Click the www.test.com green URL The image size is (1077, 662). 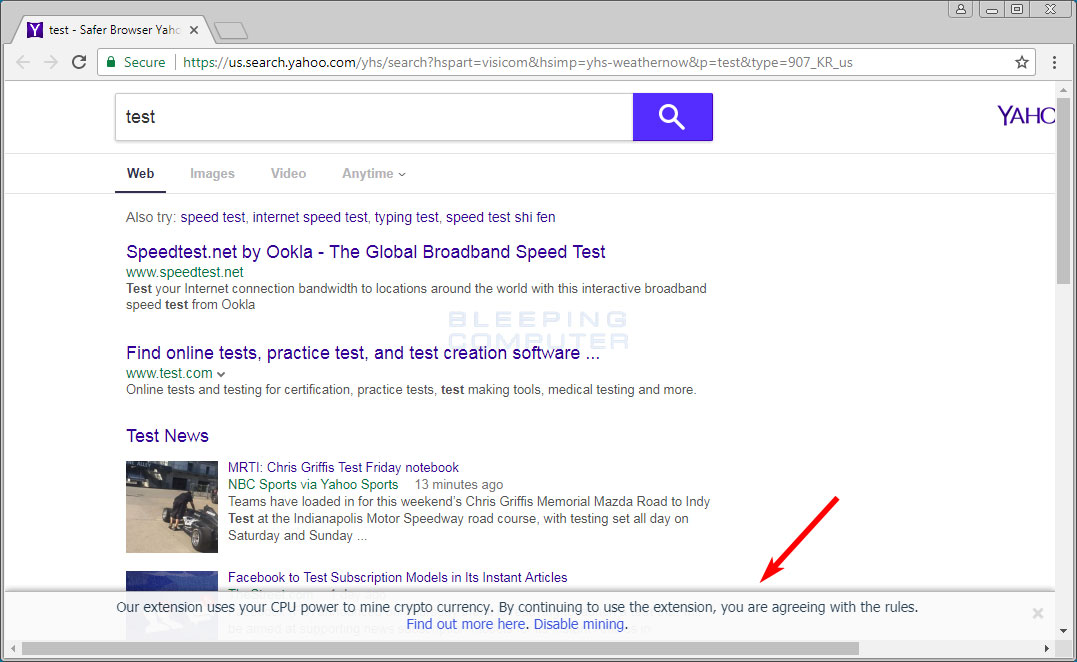(169, 373)
